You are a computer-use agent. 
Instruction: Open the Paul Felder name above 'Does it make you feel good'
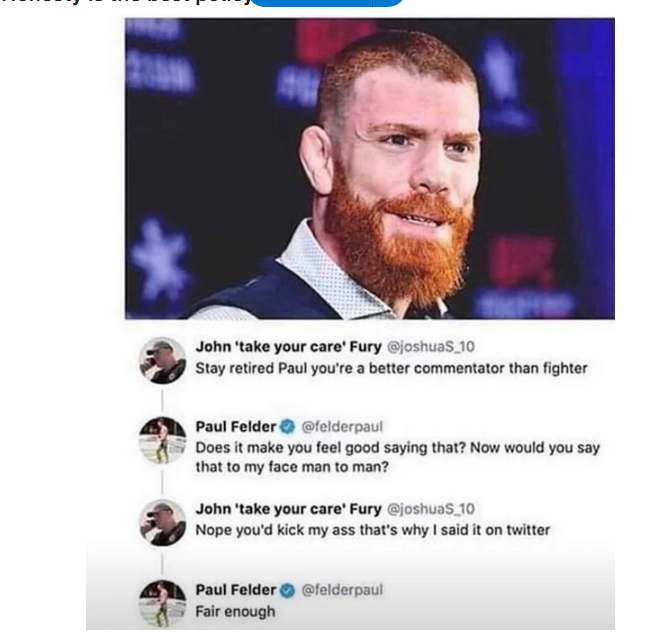pos(235,427)
